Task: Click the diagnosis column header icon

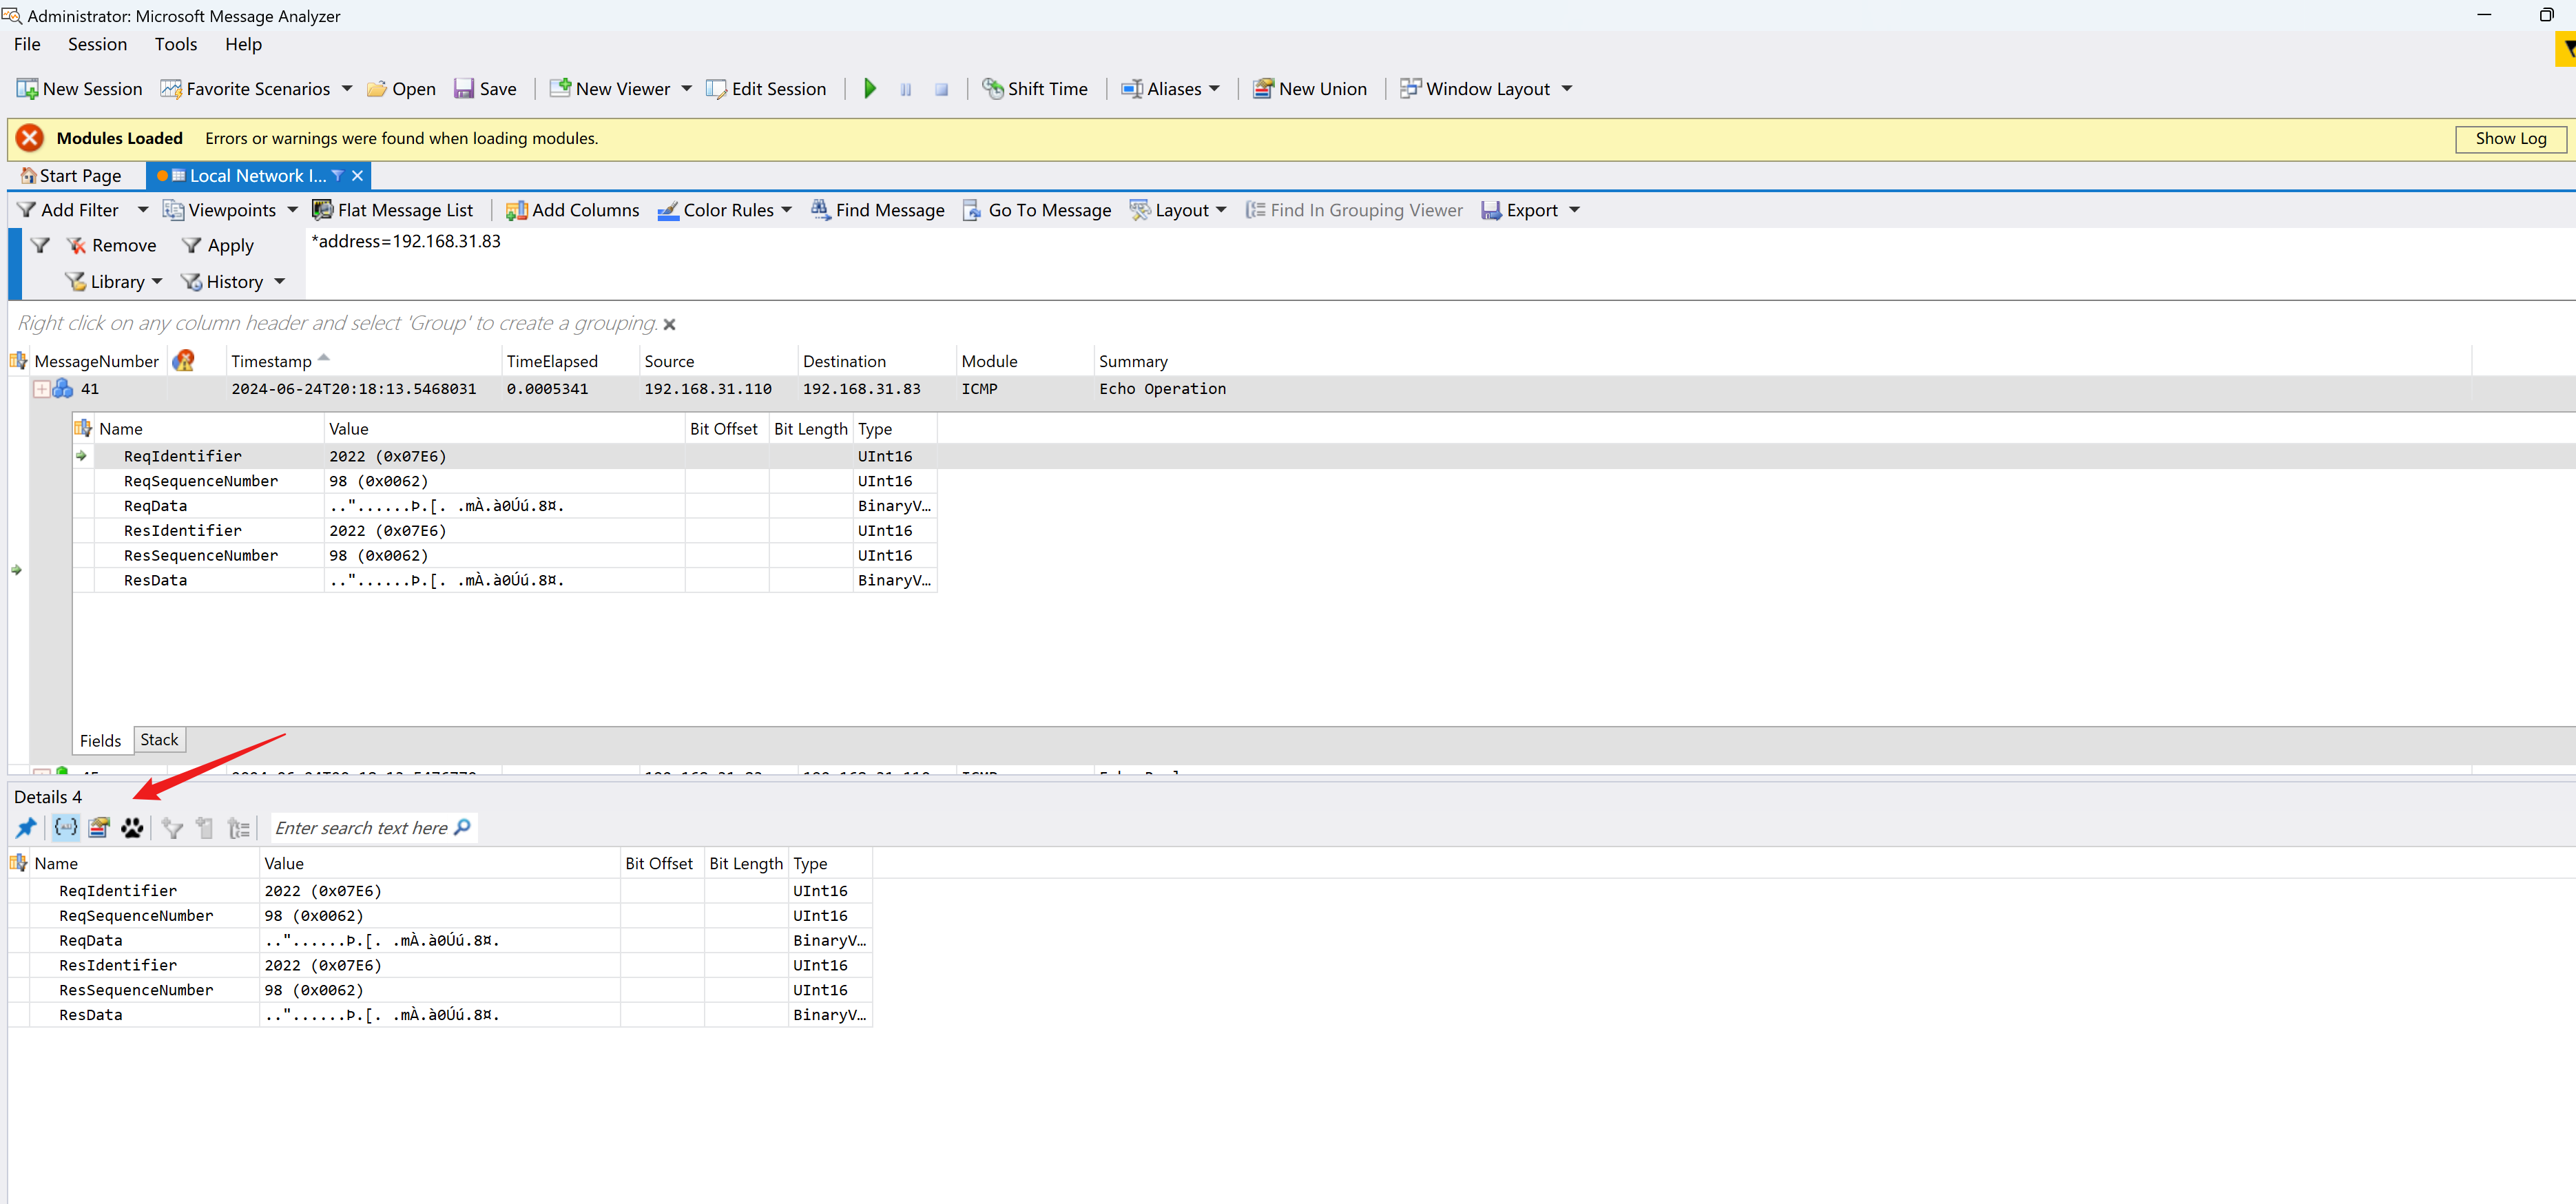Action: (183, 361)
